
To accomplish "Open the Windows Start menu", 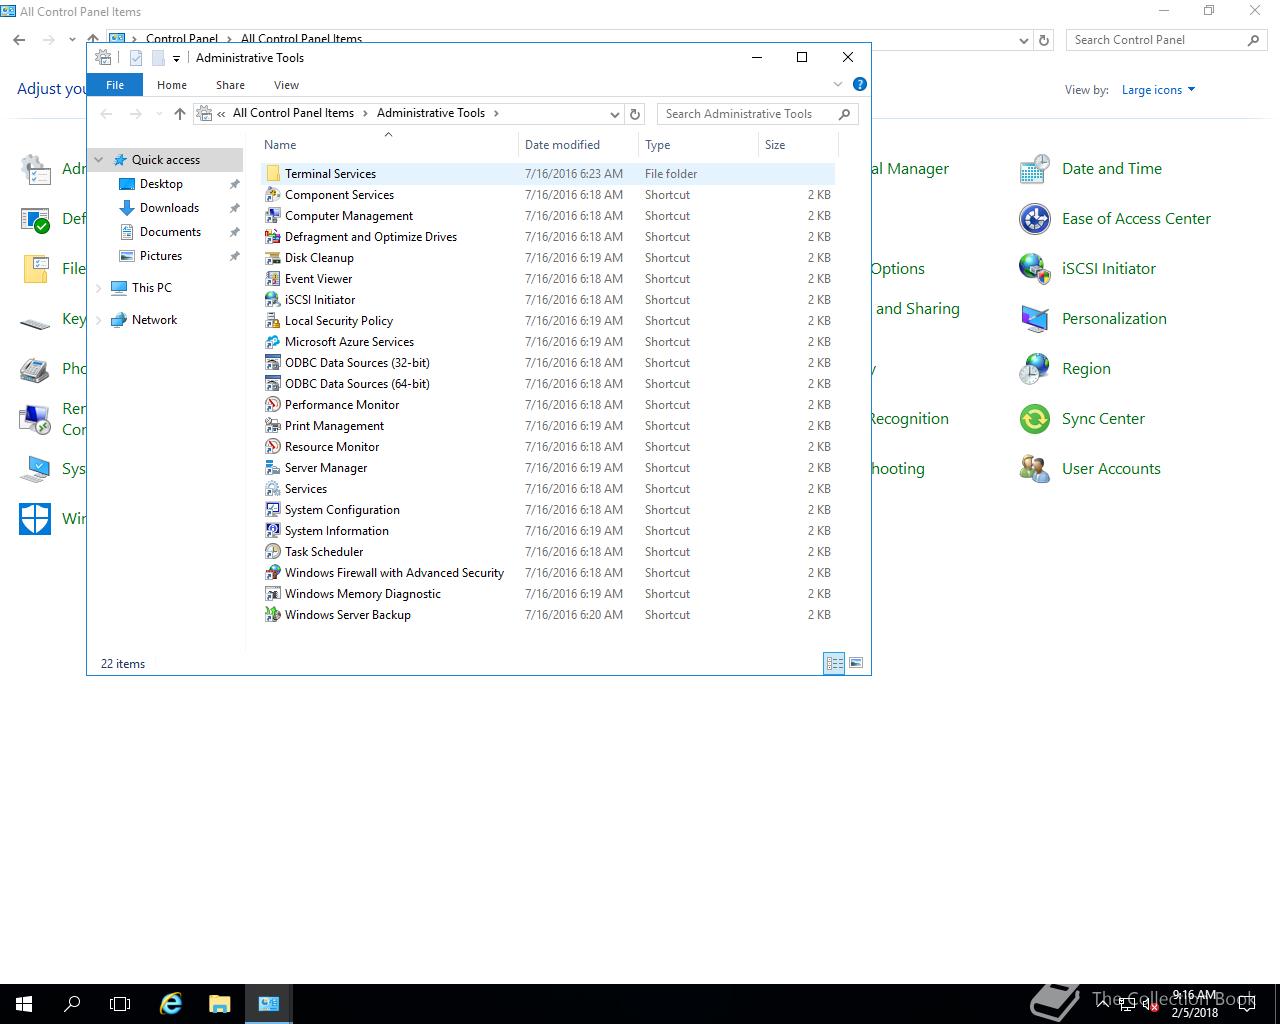I will tap(24, 1004).
